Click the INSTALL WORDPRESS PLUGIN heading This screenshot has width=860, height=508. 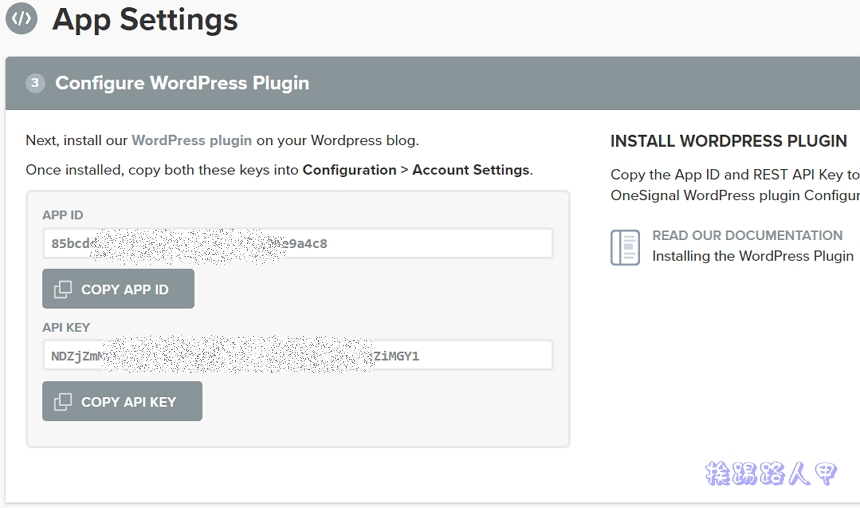click(728, 141)
